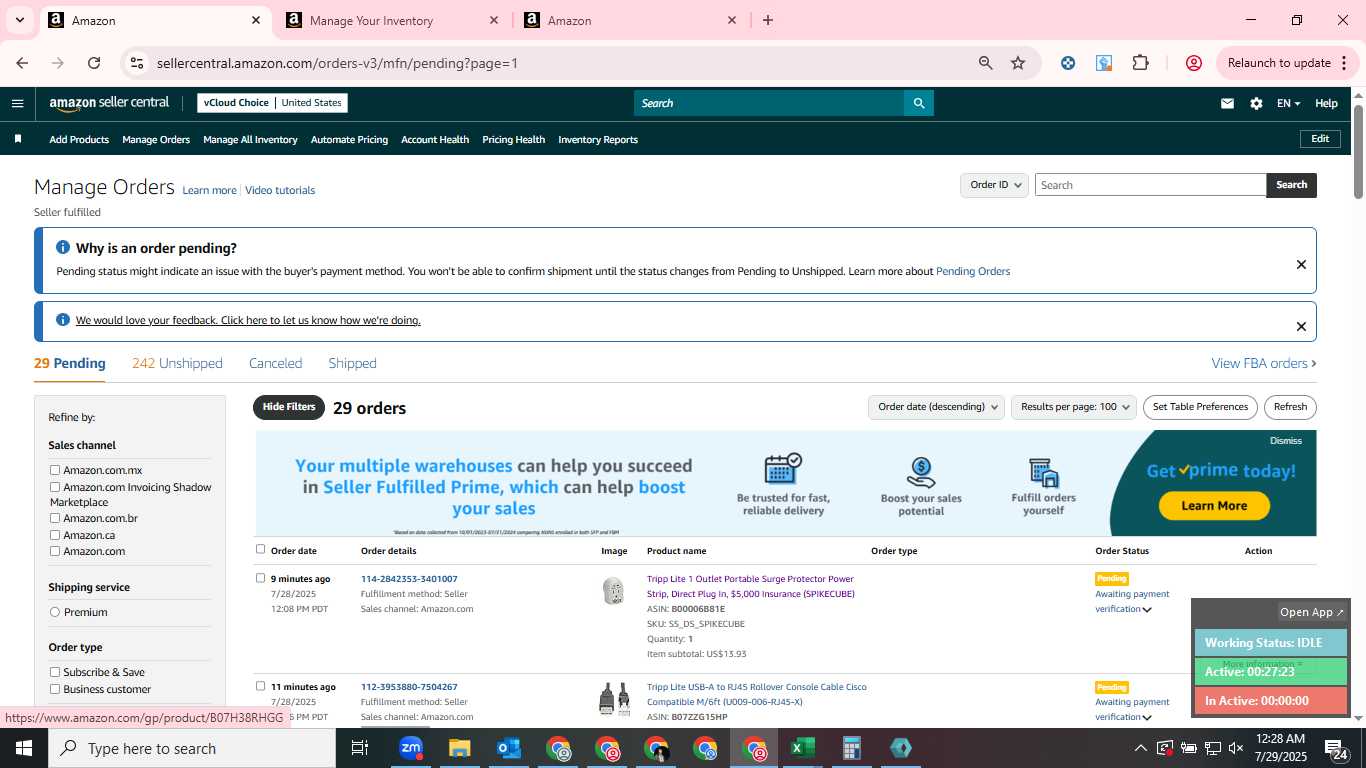1366x768 pixels.
Task: Open View FBA orders link
Action: (1264, 363)
